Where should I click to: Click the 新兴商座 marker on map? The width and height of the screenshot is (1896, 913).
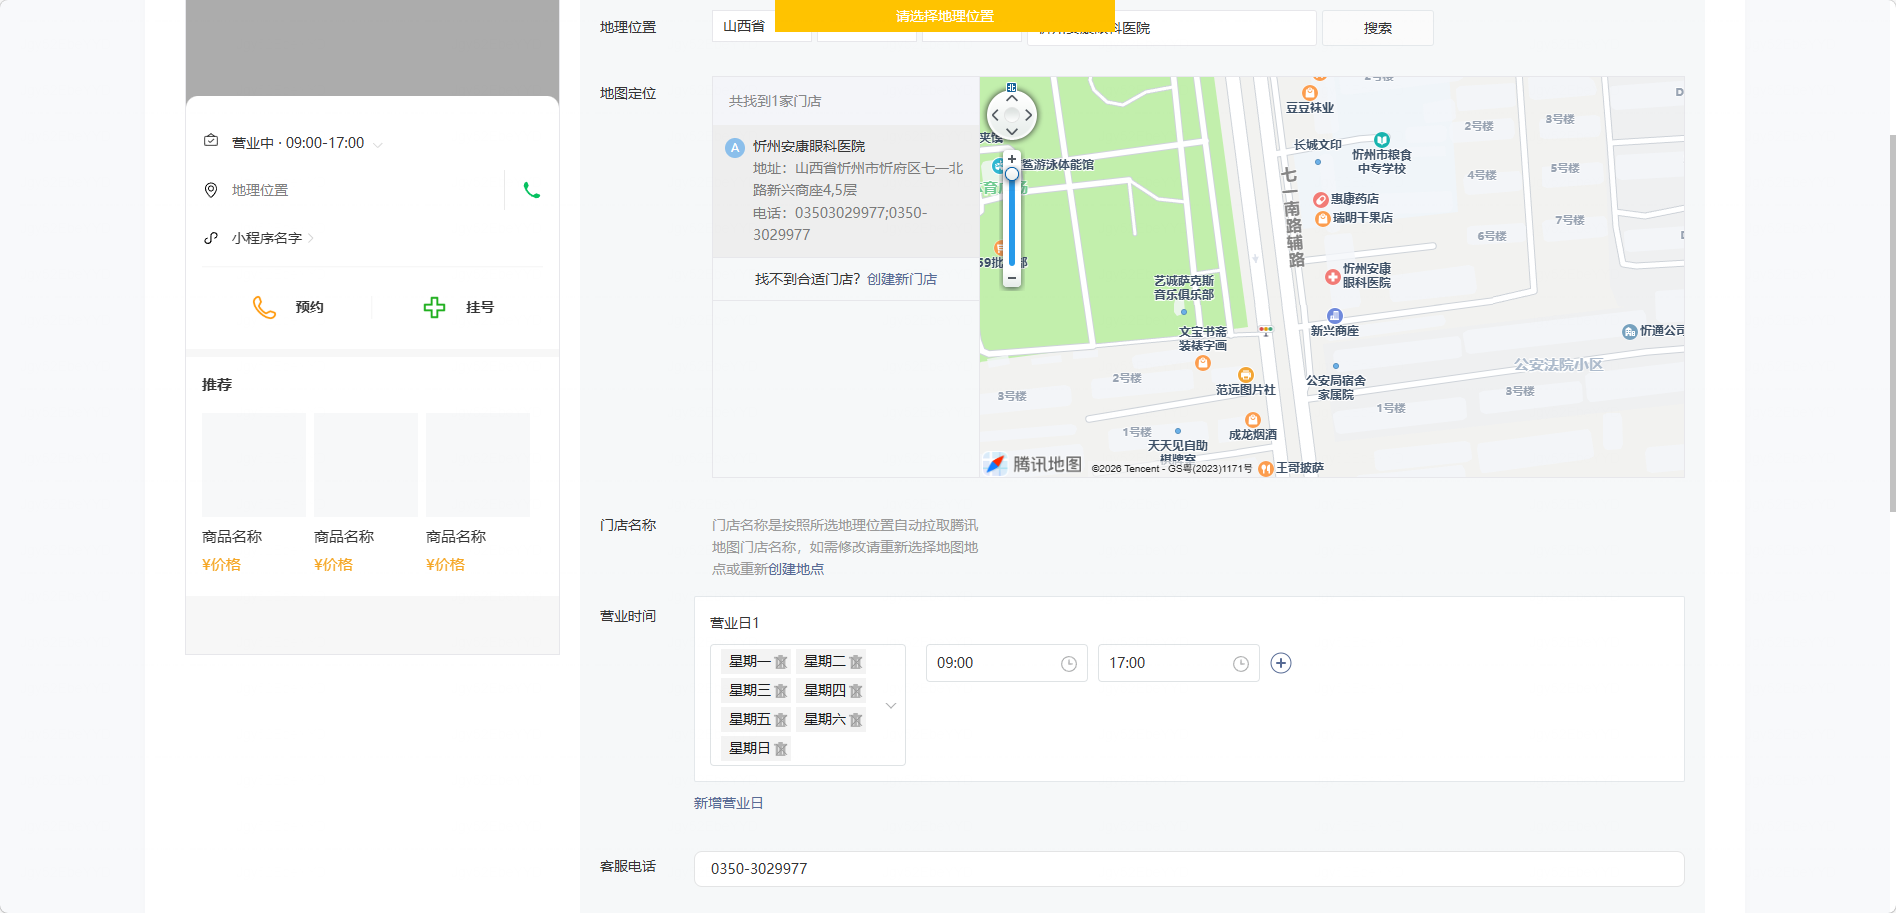tap(1335, 316)
